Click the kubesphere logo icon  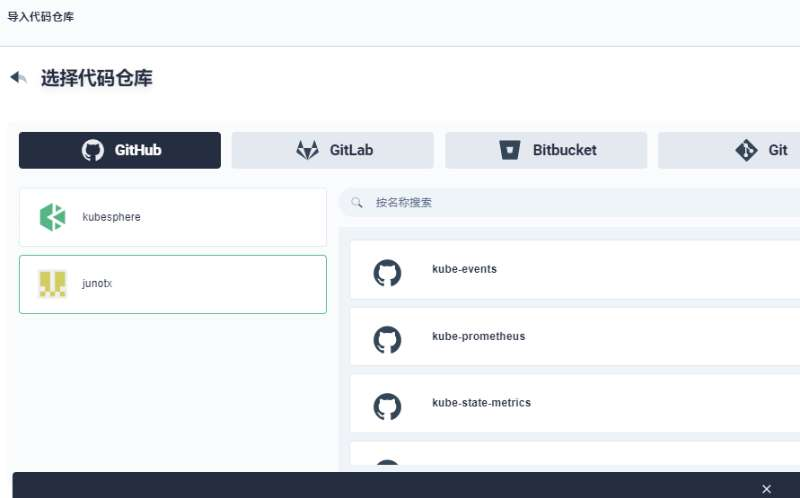53,217
